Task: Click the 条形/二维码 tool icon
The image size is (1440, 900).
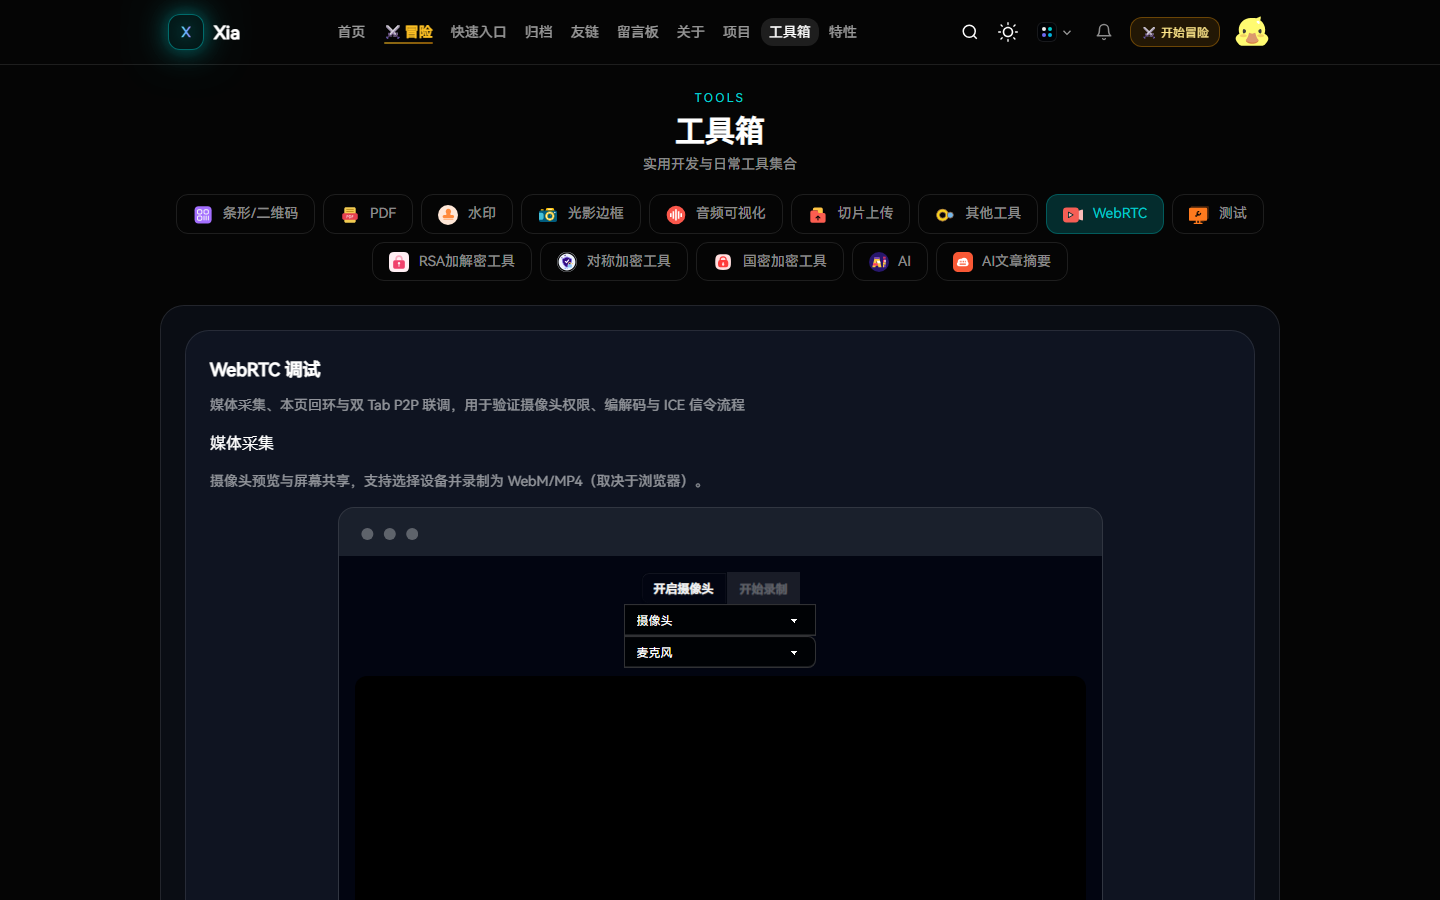Action: pos(203,214)
